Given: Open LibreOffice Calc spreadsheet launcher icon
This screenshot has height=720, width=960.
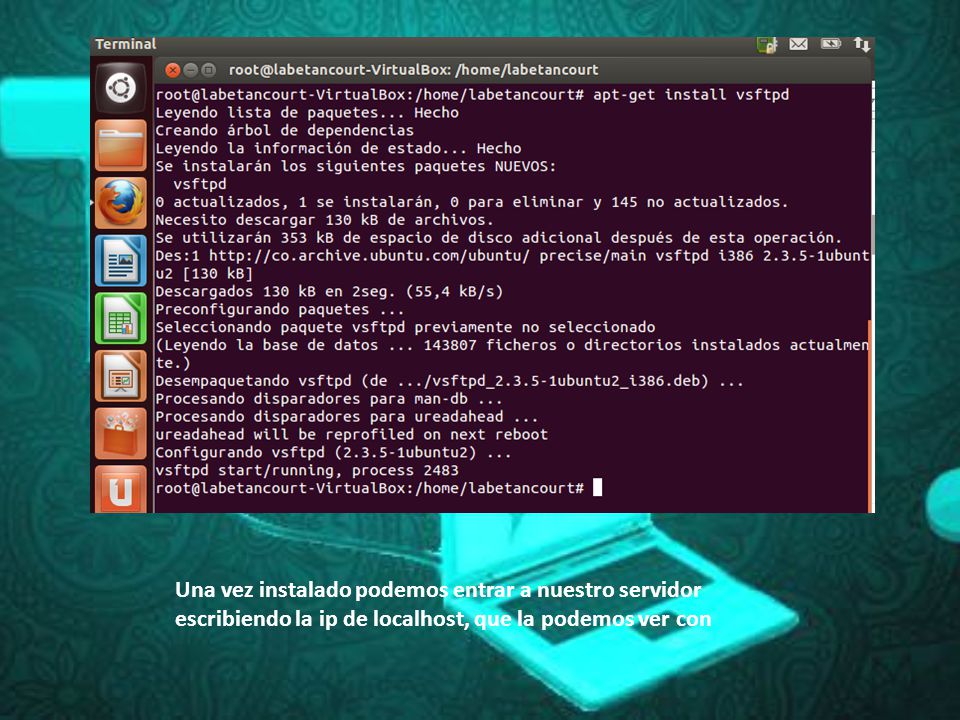Looking at the screenshot, I should tap(121, 318).
